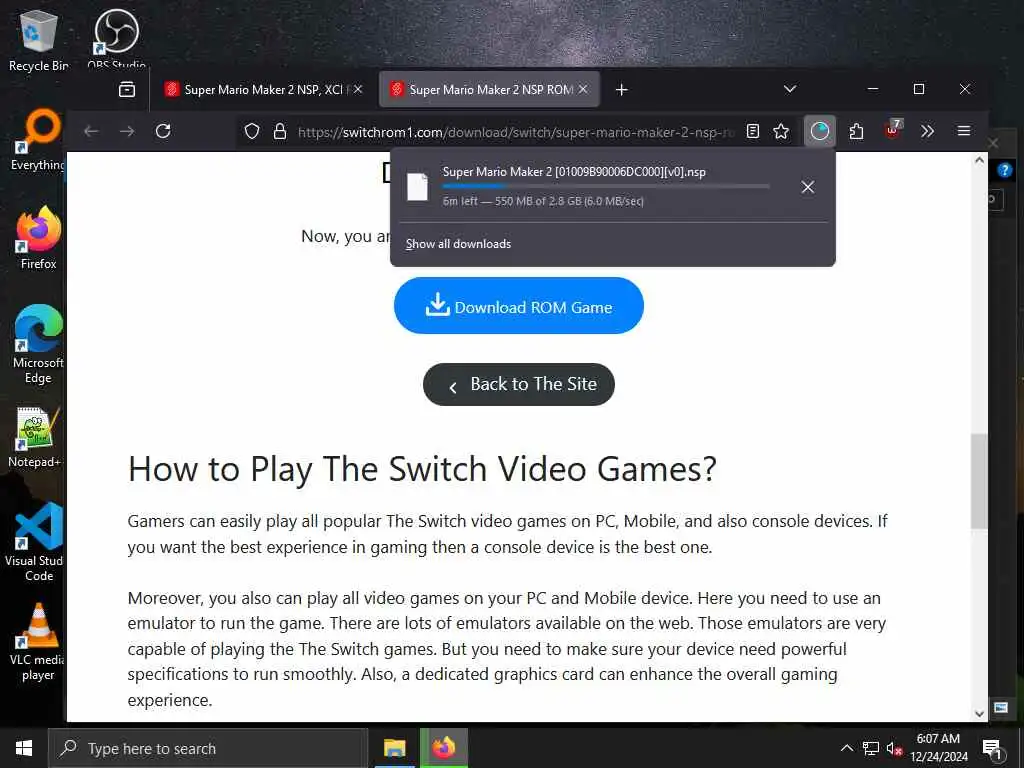The image size is (1024, 768).
Task: Click the blue help question mark icon in background window
Action: pos(1005,170)
